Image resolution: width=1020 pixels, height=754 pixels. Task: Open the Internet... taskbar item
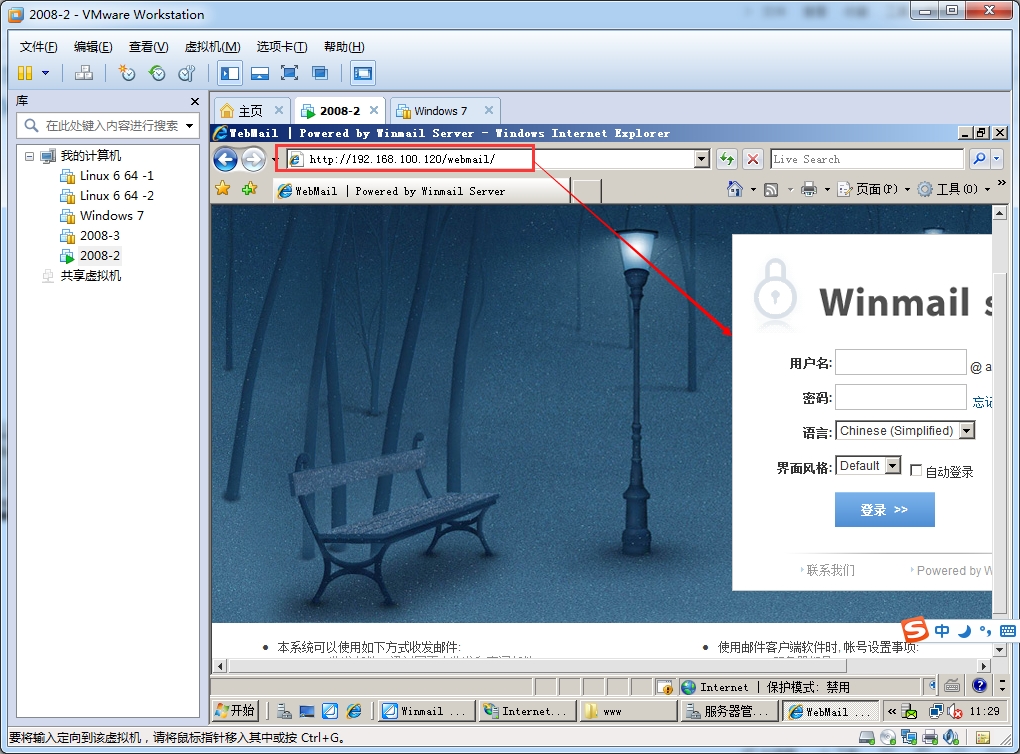(528, 711)
